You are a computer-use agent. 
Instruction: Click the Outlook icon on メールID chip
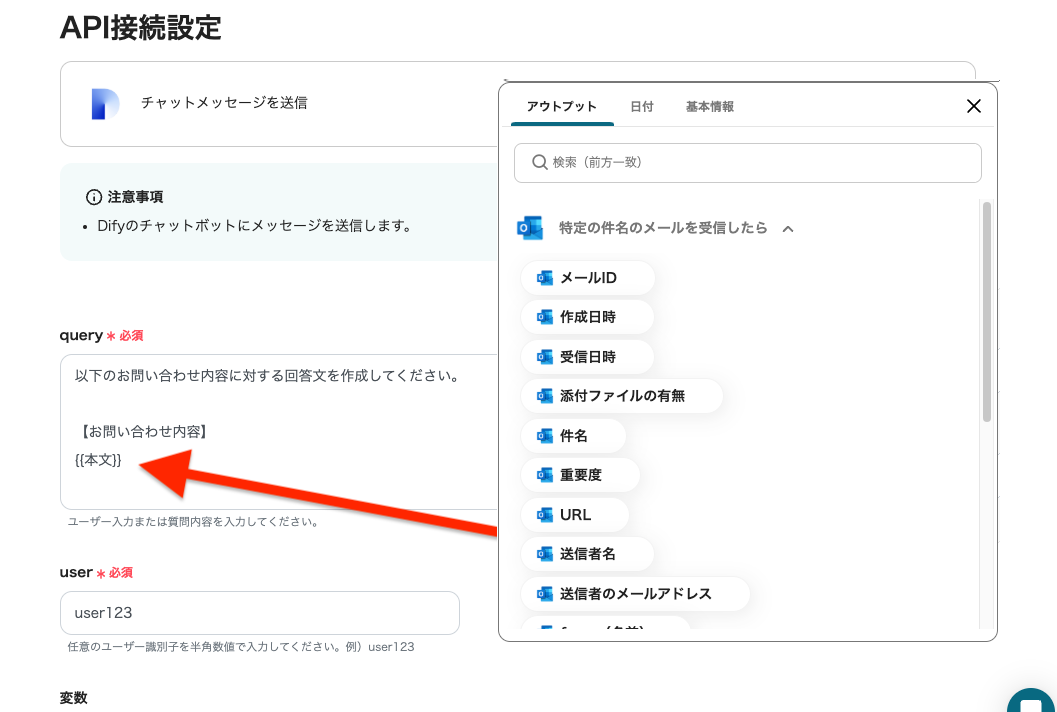pos(545,278)
